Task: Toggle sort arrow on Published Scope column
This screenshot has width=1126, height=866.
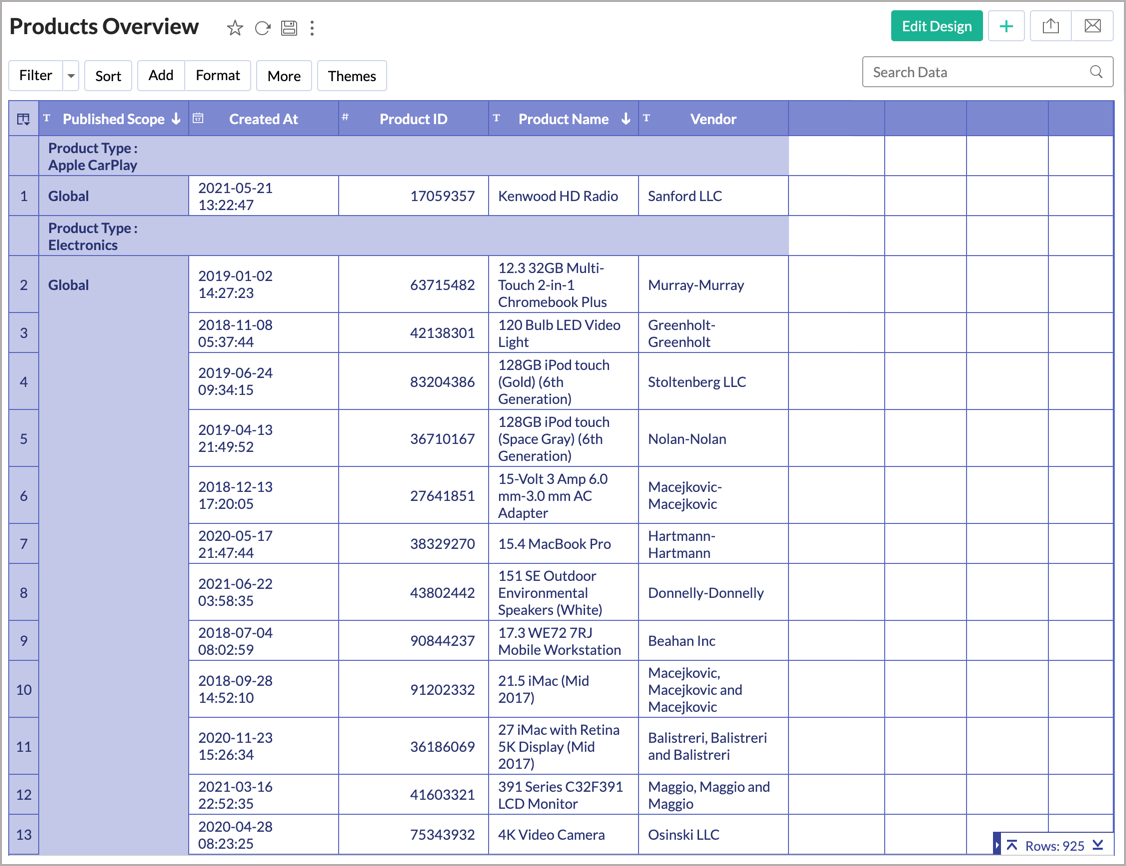Action: point(176,119)
